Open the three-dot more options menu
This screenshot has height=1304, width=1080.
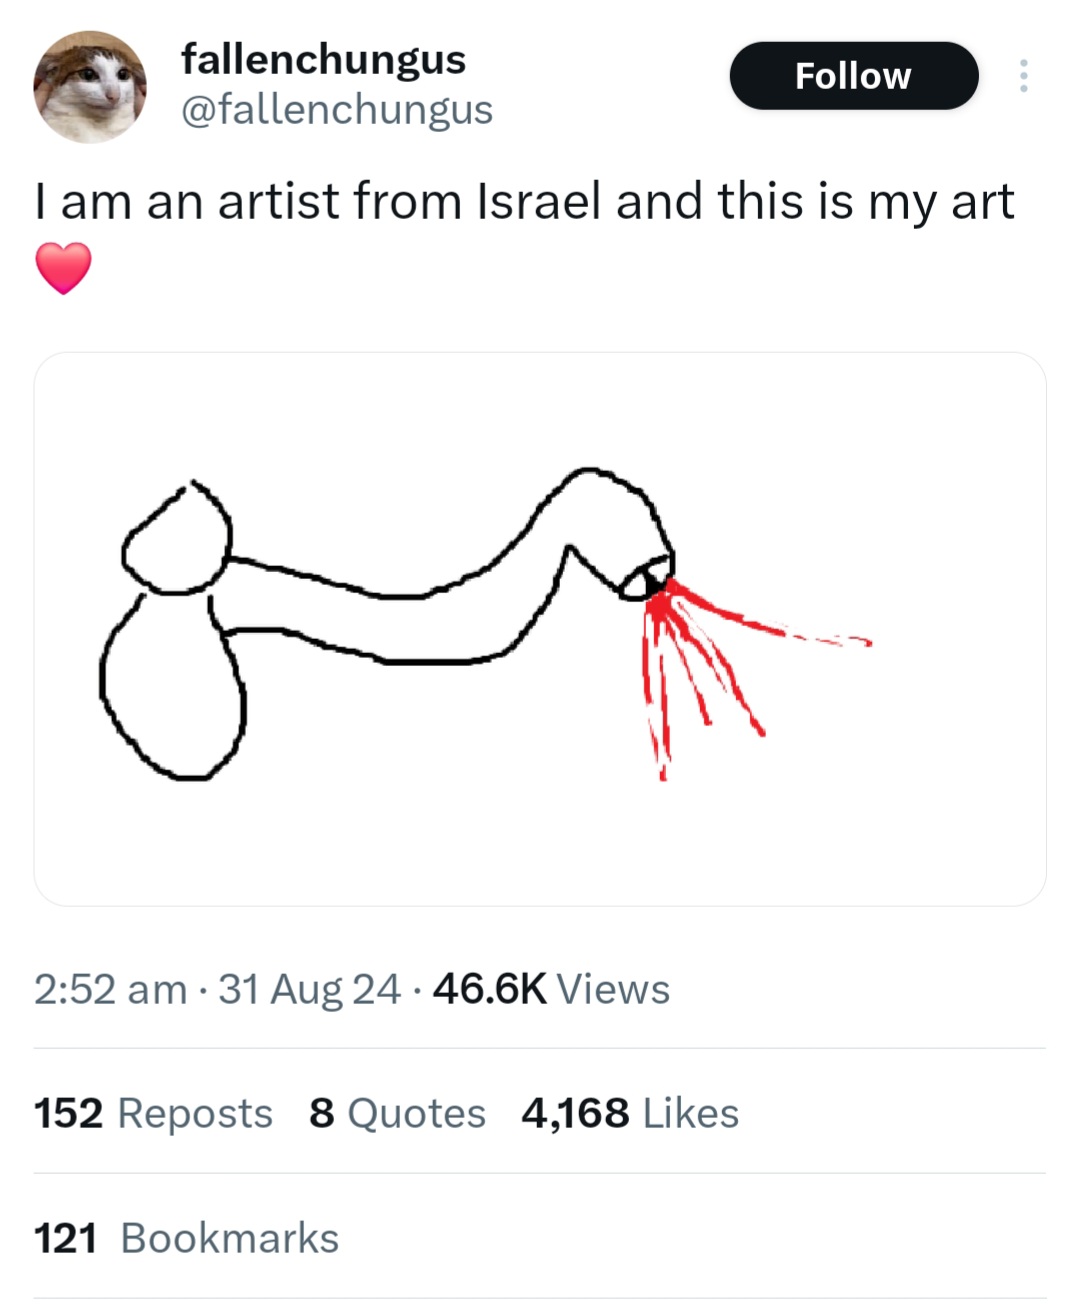[x=1022, y=76]
